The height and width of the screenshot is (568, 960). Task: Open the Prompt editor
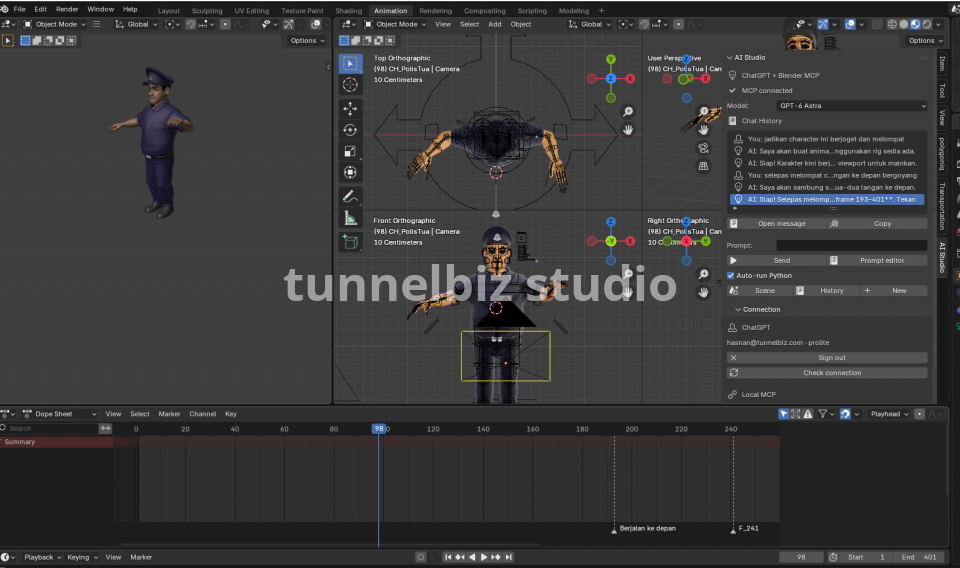(877, 261)
